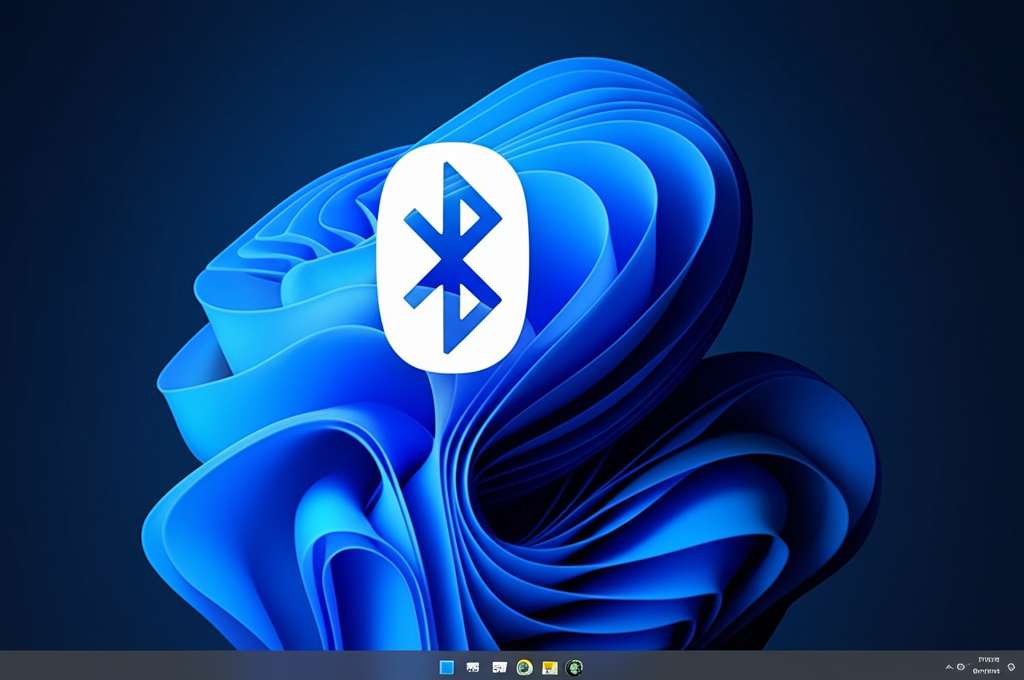This screenshot has width=1024, height=680.
Task: Open the Windows Start menu
Action: pyautogui.click(x=447, y=667)
